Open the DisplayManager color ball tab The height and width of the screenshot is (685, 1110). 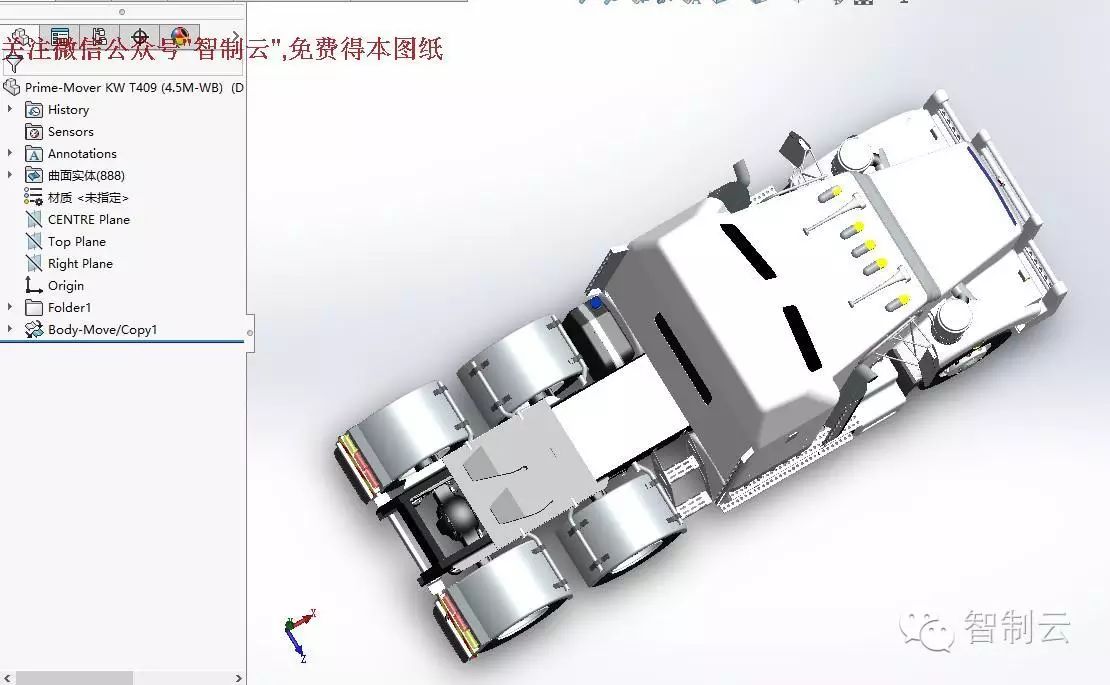[180, 37]
